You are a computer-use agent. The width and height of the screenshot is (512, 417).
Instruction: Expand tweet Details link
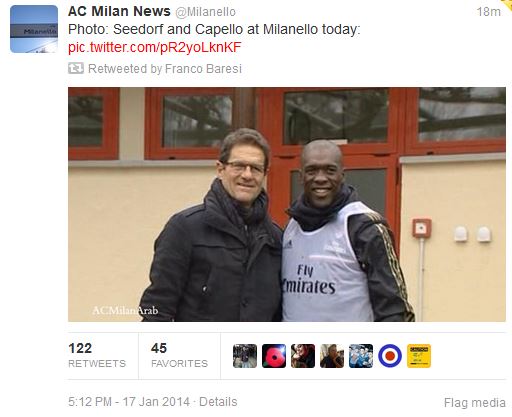(x=218, y=402)
